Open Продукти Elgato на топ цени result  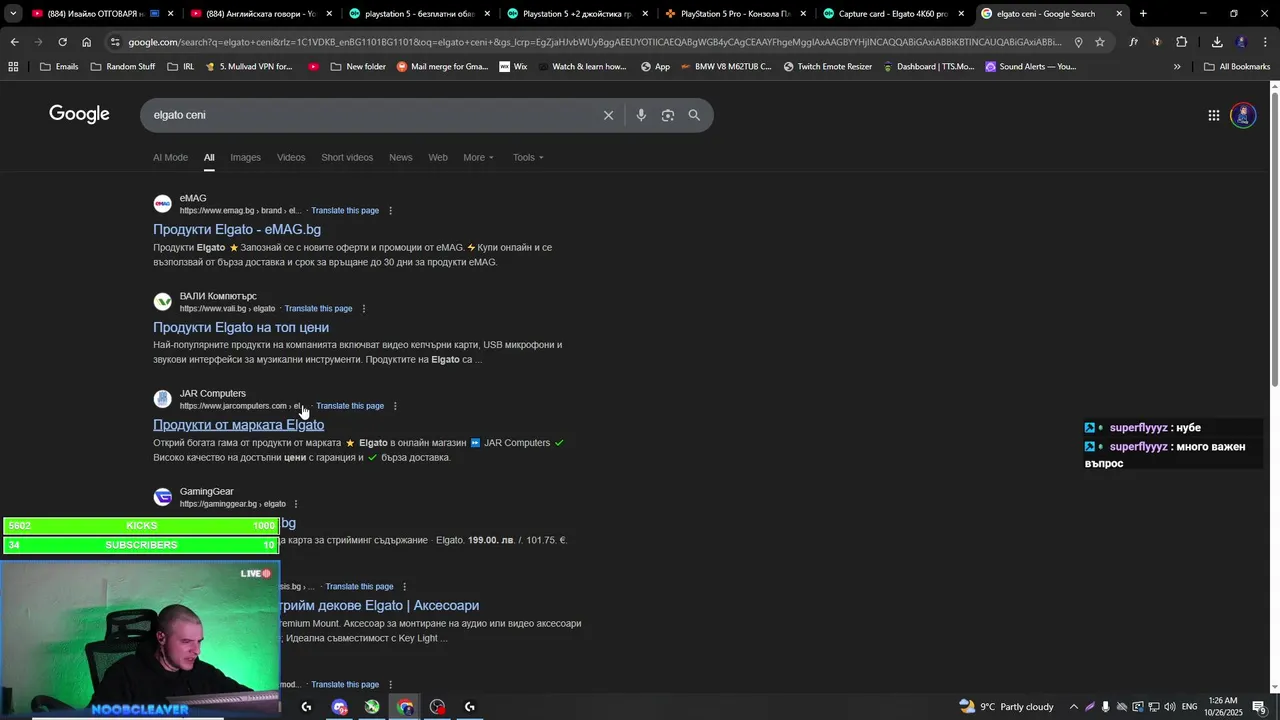coord(241,327)
